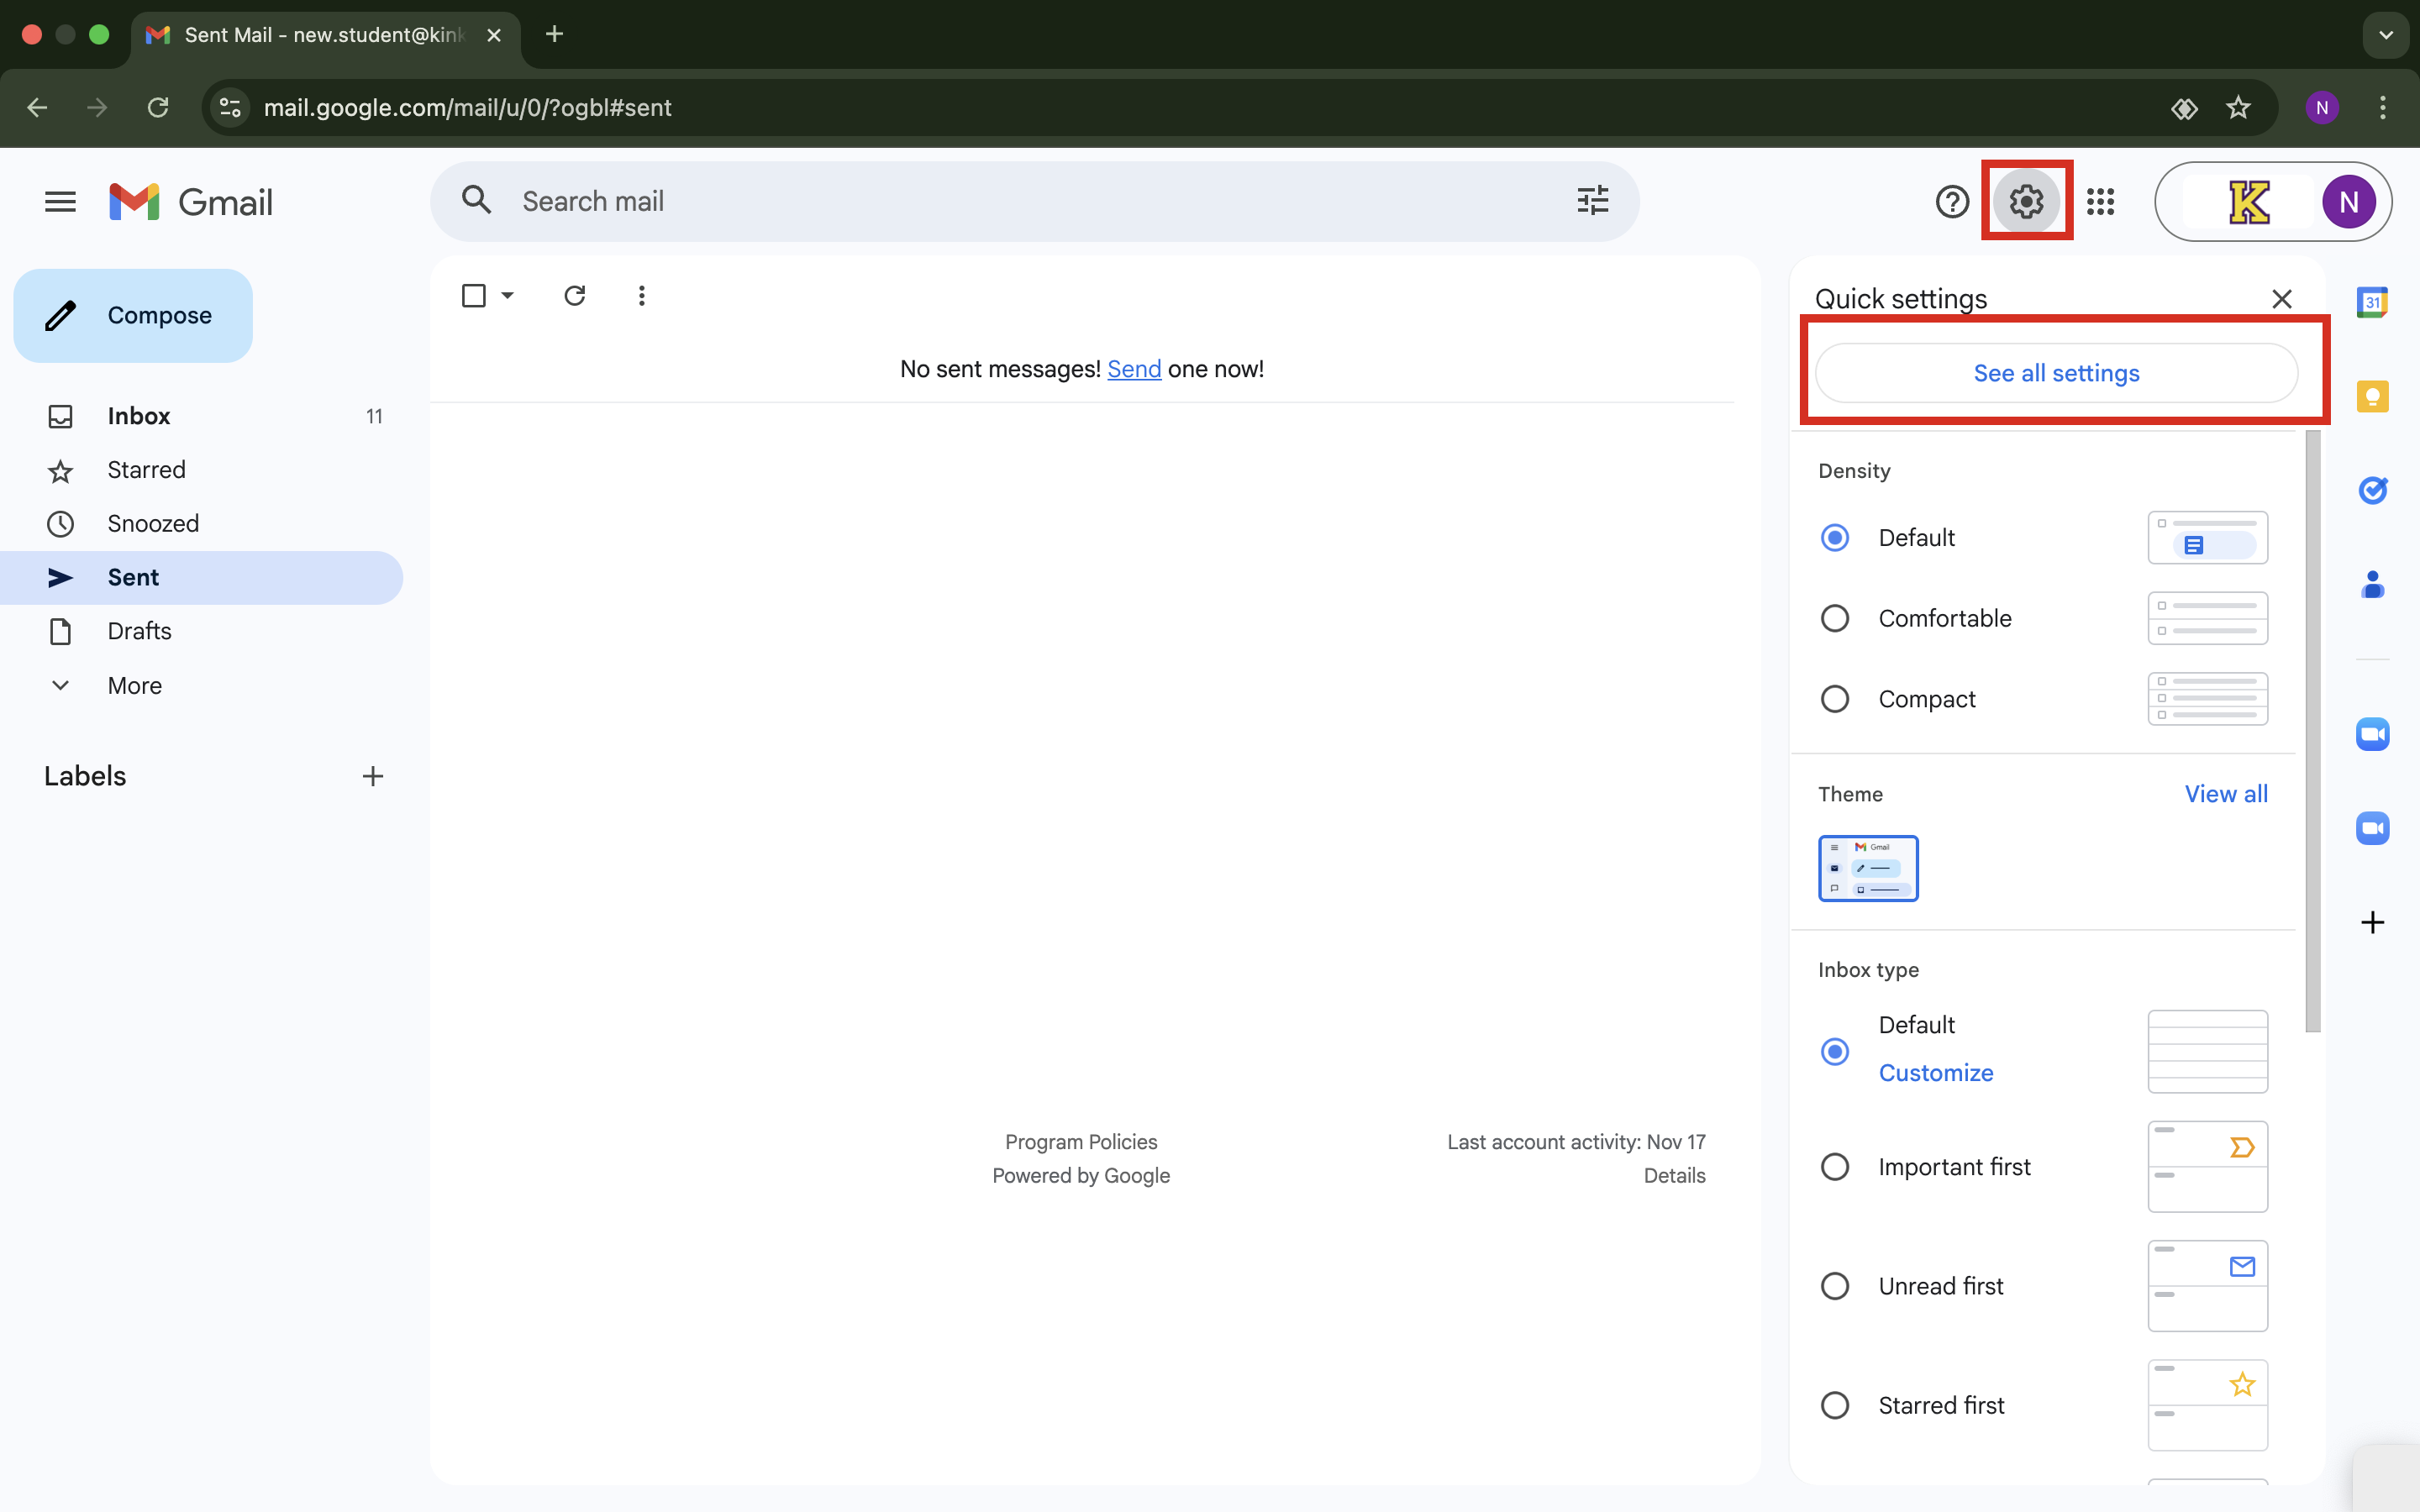Open the Google apps grid
Viewport: 2420px width, 1512px height.
pos(2100,202)
